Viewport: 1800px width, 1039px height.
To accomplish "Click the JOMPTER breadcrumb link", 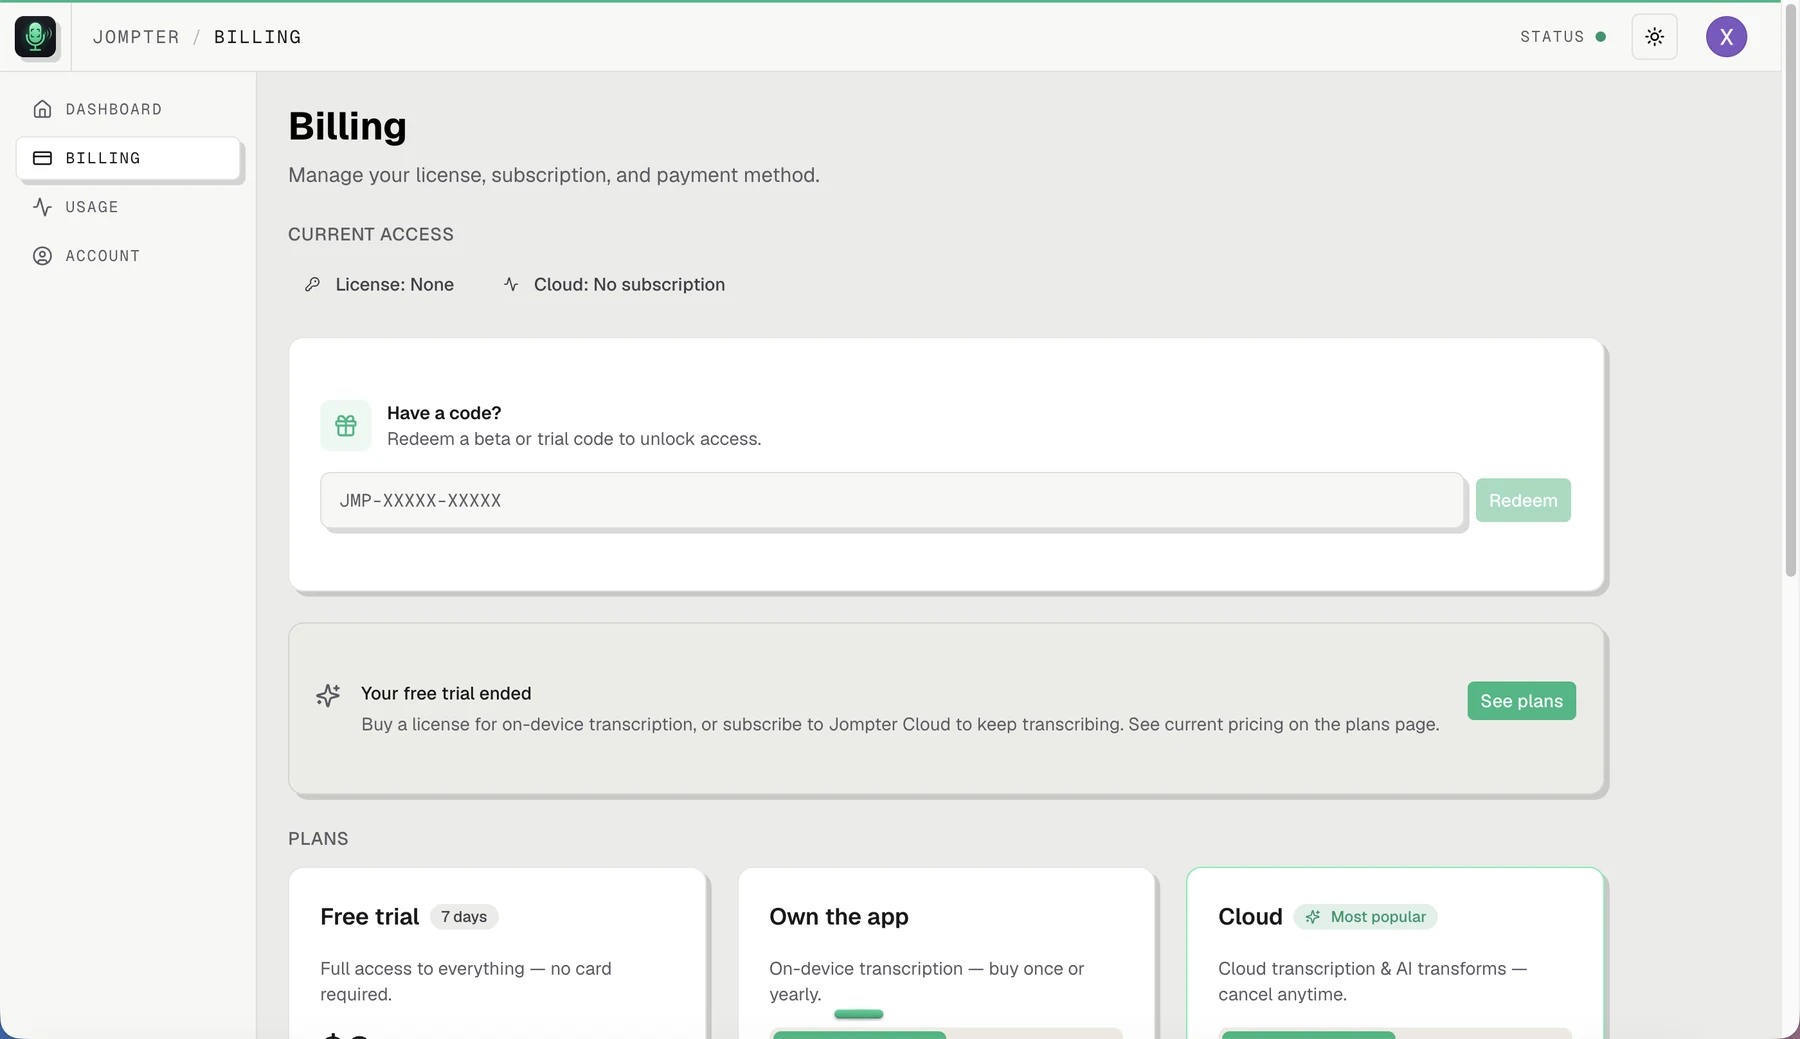I will coord(136,37).
